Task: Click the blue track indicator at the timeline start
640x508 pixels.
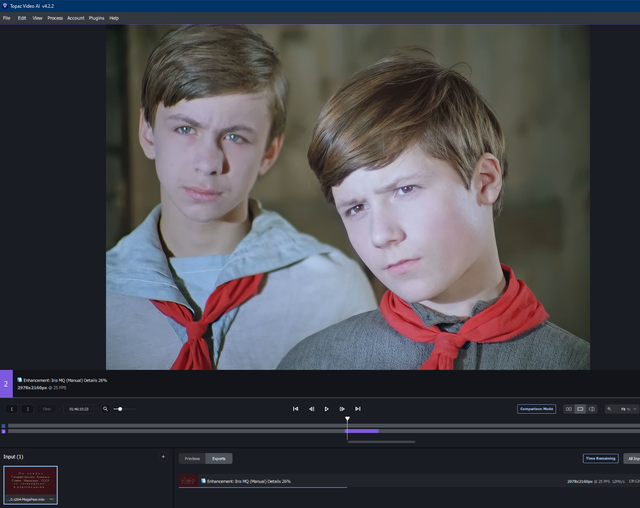Action: pos(3,426)
